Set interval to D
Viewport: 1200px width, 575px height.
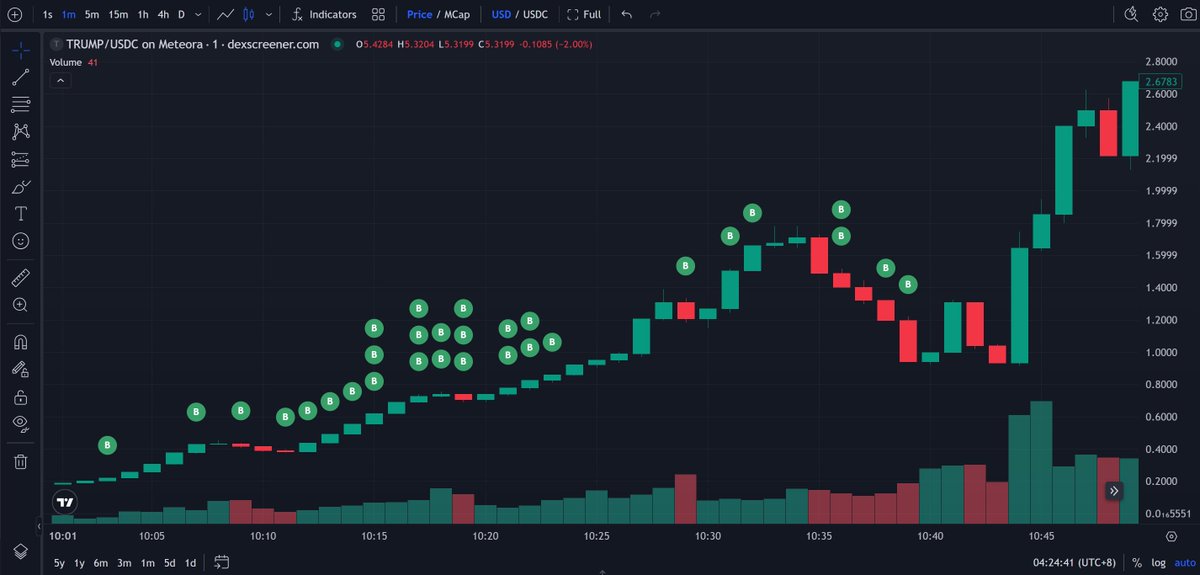[181, 15]
